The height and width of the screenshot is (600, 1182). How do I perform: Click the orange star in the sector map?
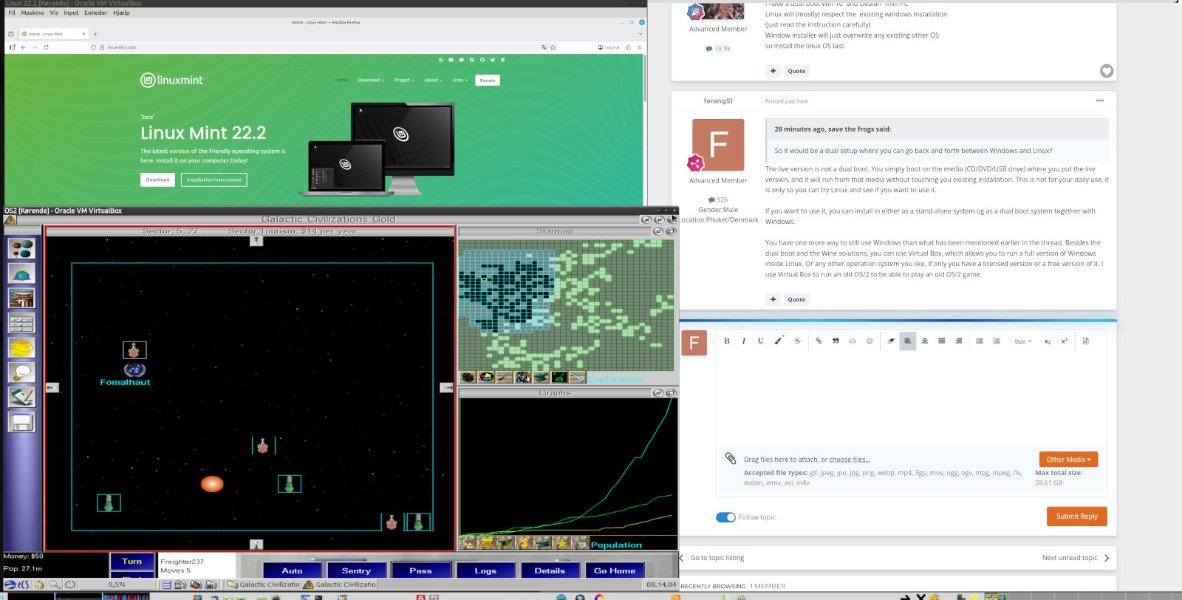211,484
